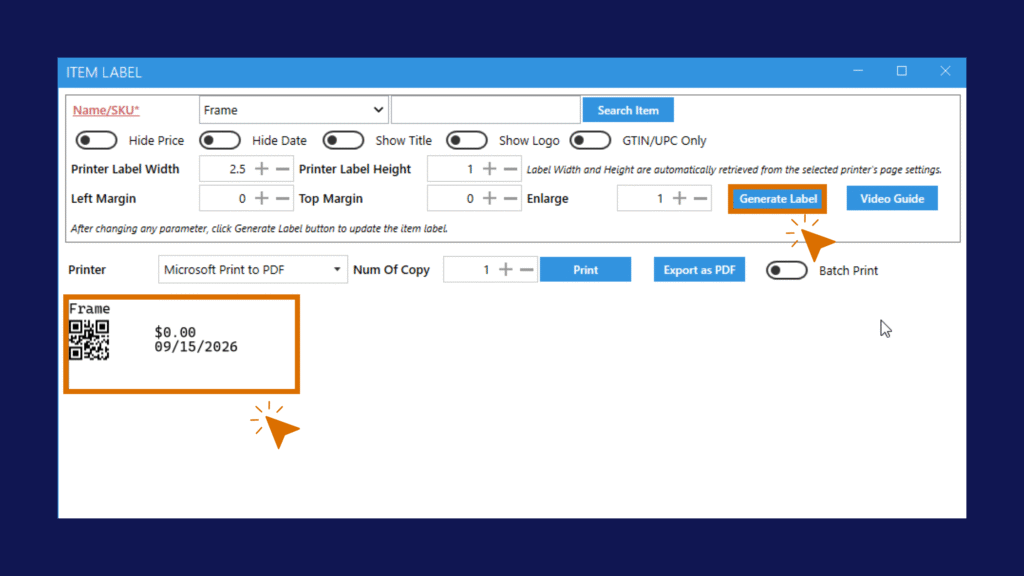The width and height of the screenshot is (1024, 576).
Task: Minimize the Item Label window
Action: pos(858,71)
